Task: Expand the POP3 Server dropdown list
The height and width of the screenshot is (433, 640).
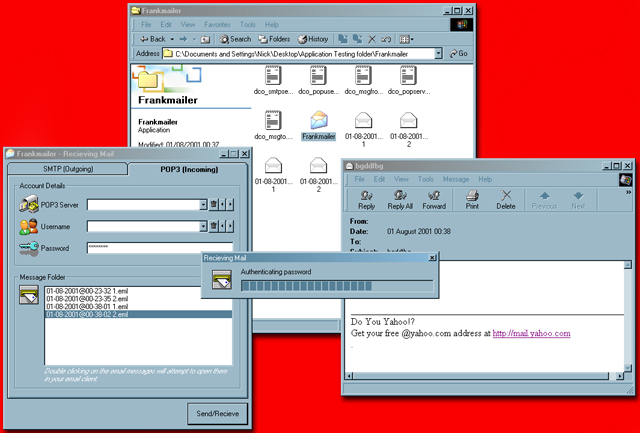Action: point(204,205)
